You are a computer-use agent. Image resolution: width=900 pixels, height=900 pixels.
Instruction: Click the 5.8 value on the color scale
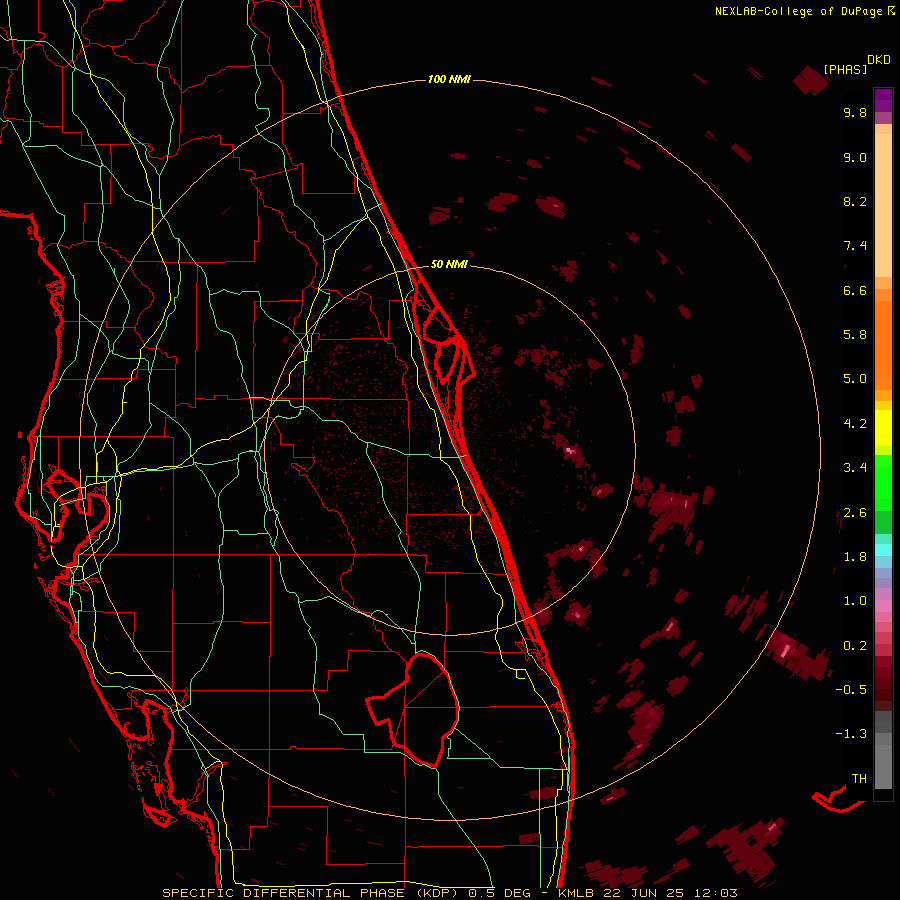tap(855, 335)
